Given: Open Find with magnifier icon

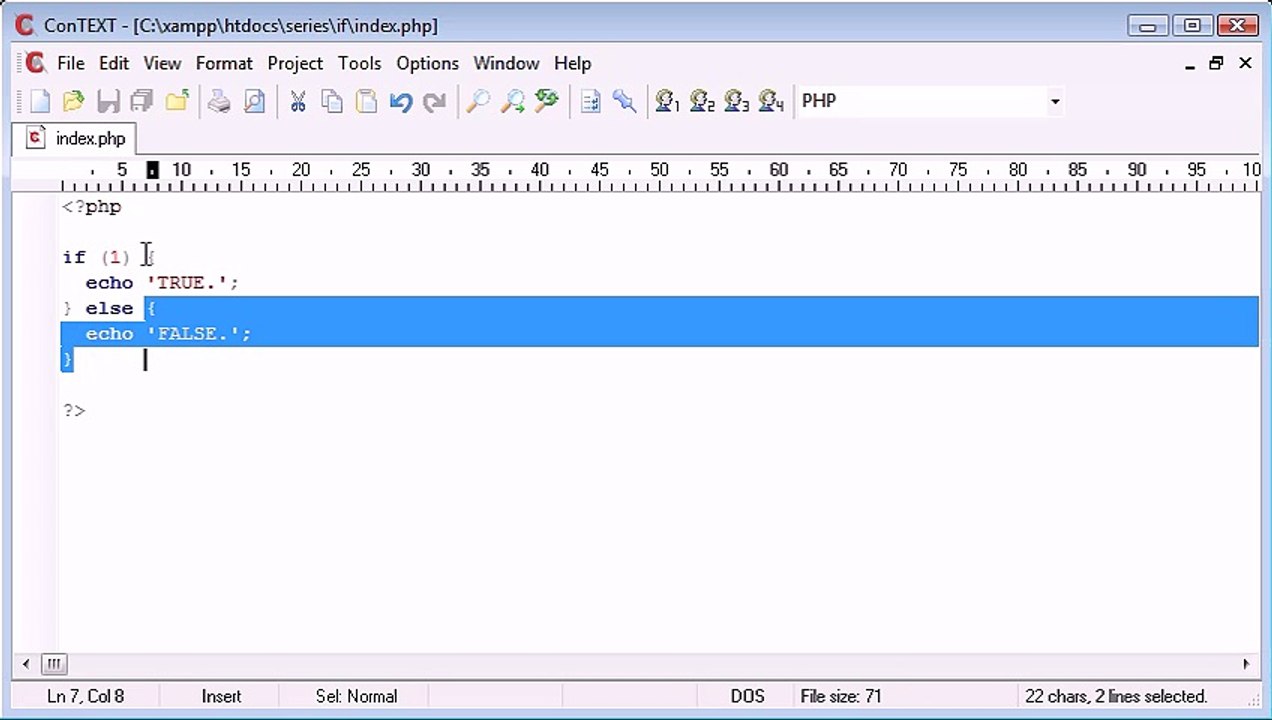Looking at the screenshot, I should tap(478, 101).
